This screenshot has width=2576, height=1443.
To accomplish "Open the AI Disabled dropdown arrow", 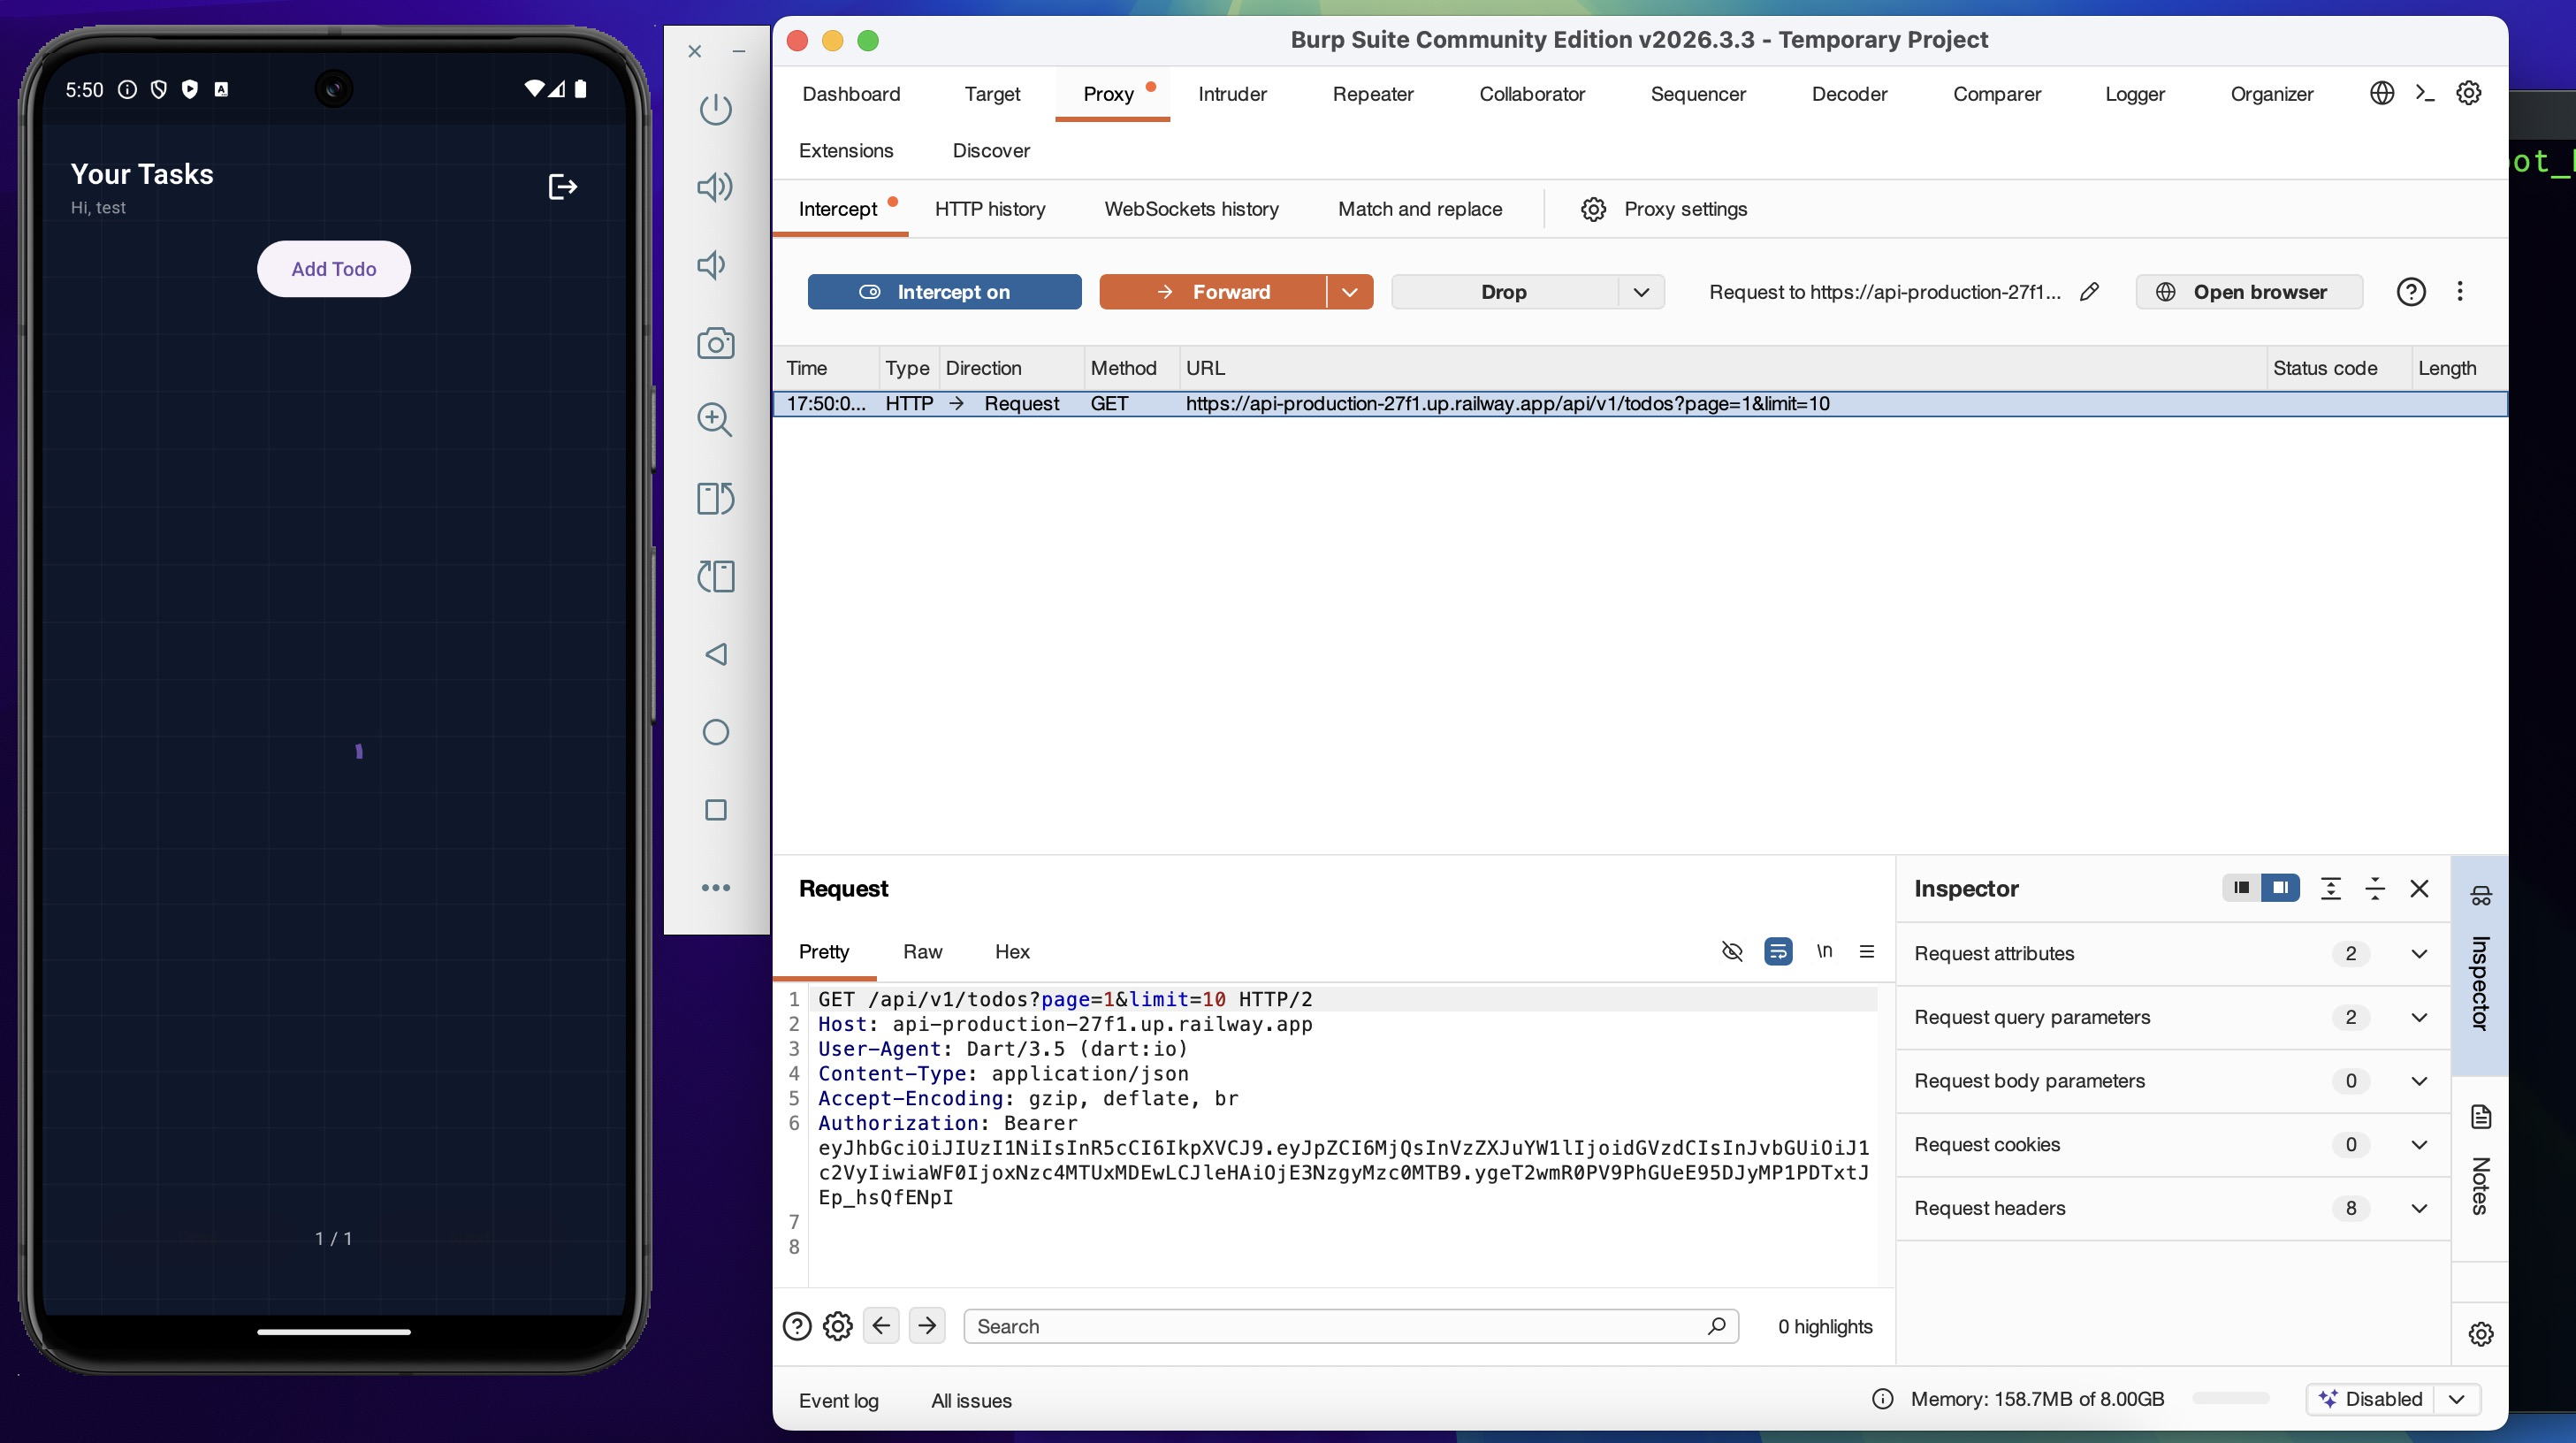I will tap(2457, 1399).
